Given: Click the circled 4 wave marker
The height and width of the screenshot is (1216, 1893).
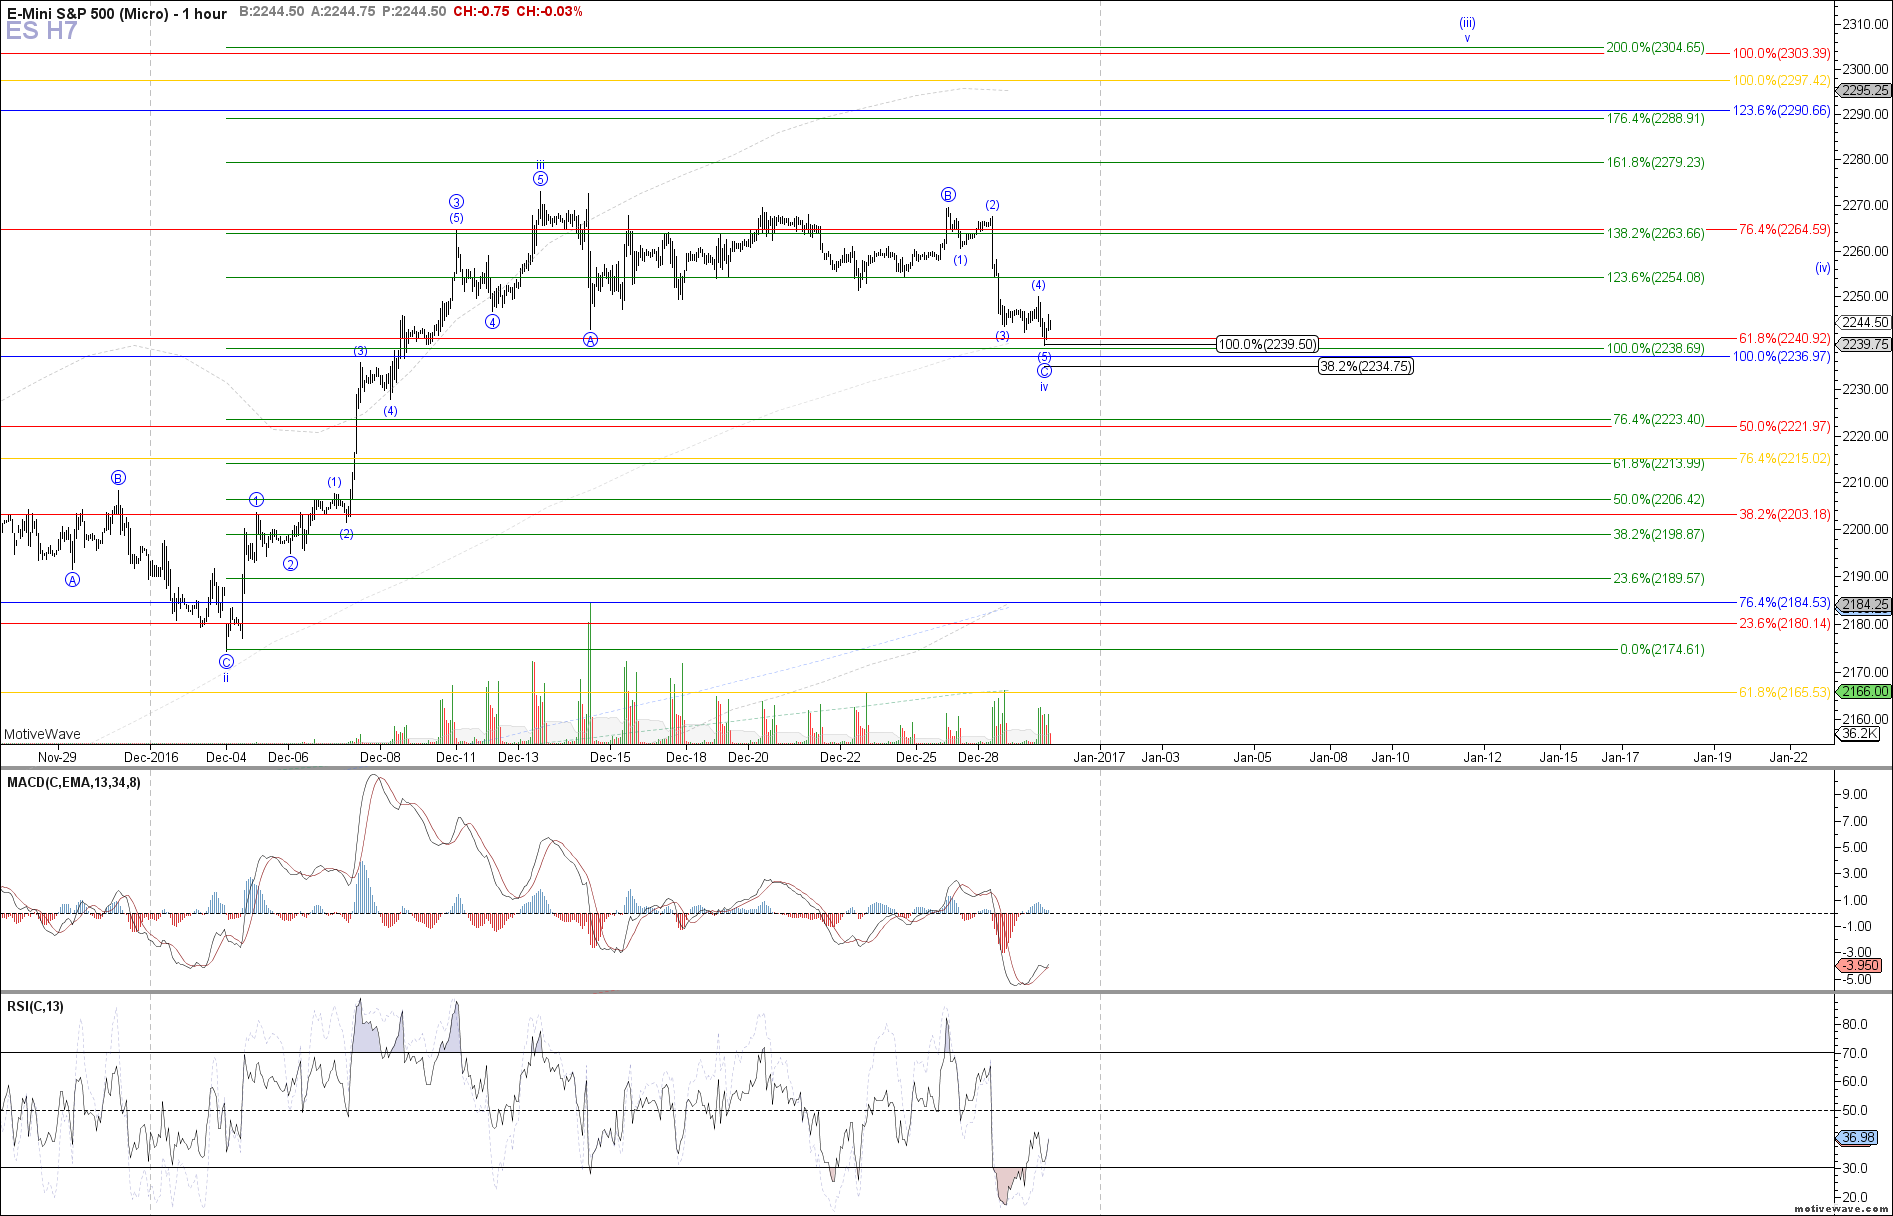Looking at the screenshot, I should pos(492,322).
